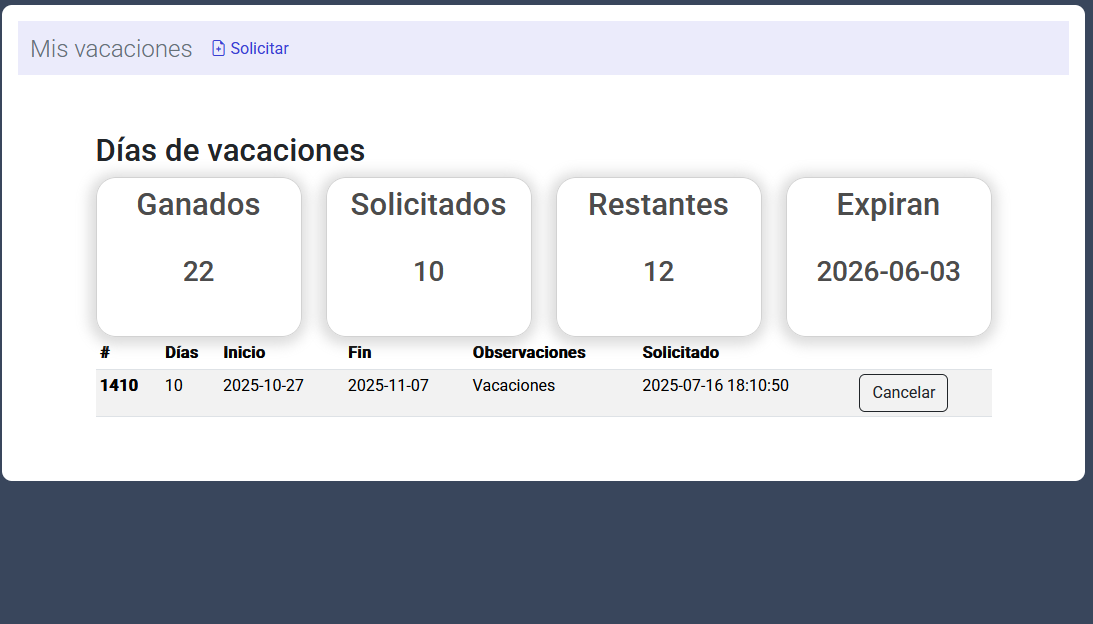Select the Observaciones column header

529,352
